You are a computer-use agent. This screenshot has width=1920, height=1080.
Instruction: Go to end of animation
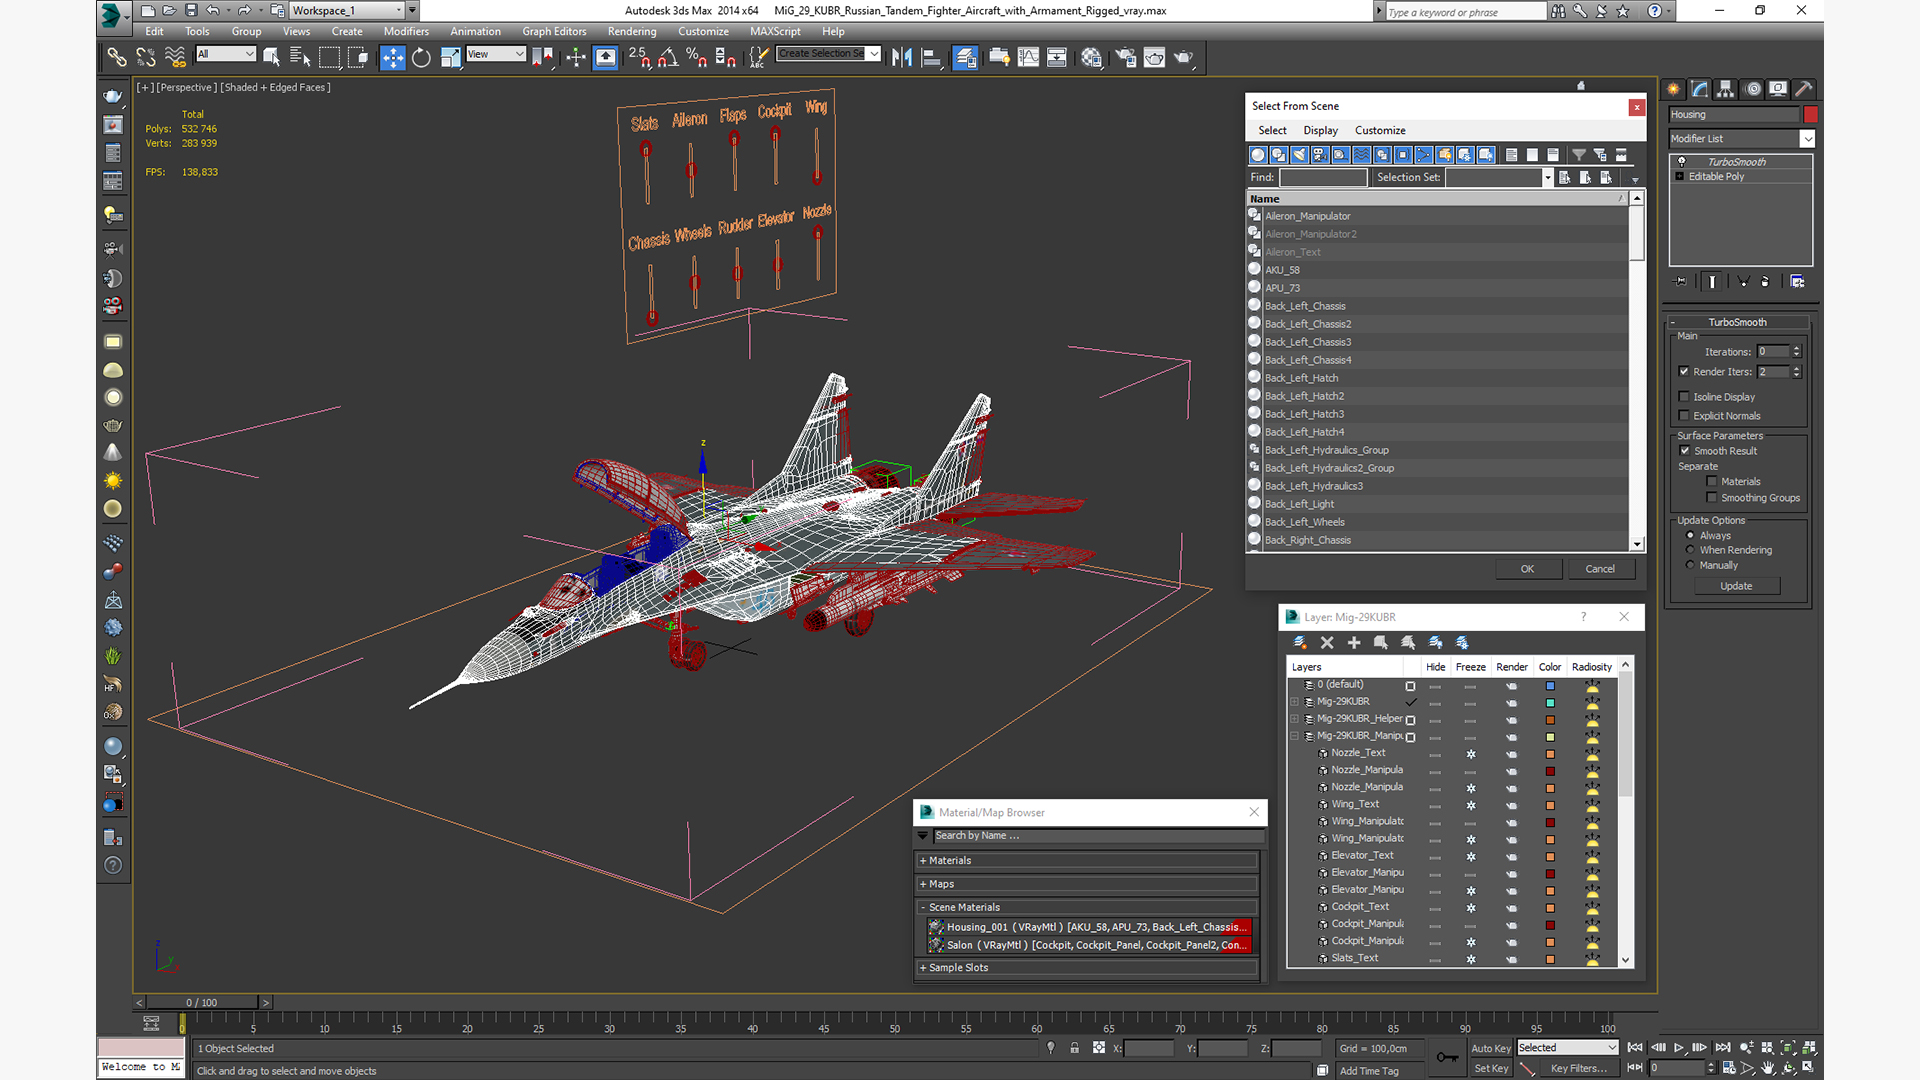coord(1722,1048)
